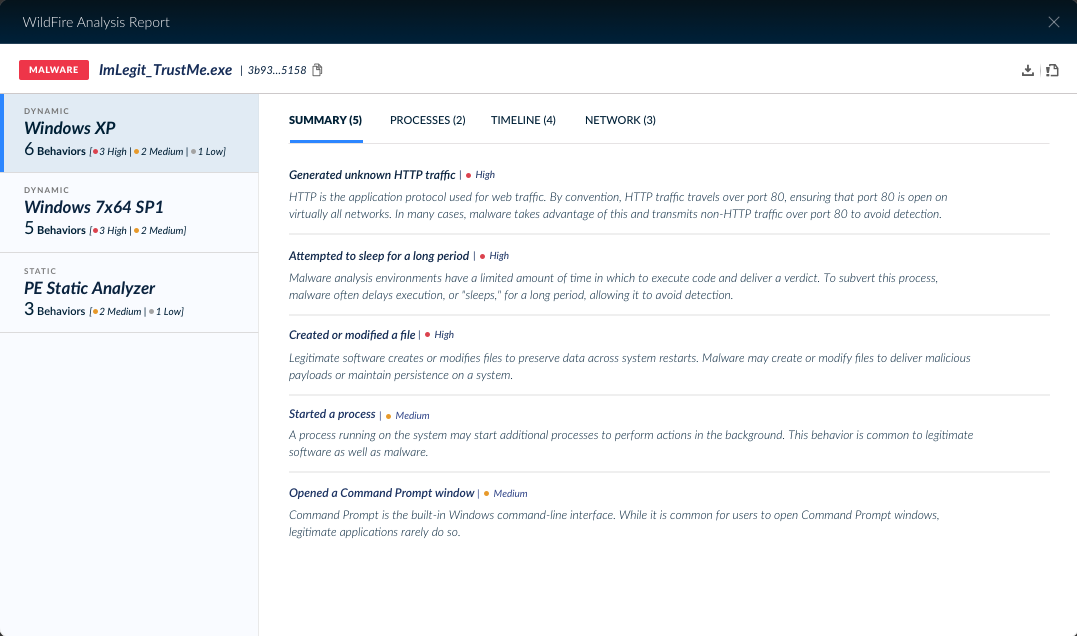This screenshot has height=636, width=1077.
Task: Download the WildFire analysis report
Action: pos(1028,70)
